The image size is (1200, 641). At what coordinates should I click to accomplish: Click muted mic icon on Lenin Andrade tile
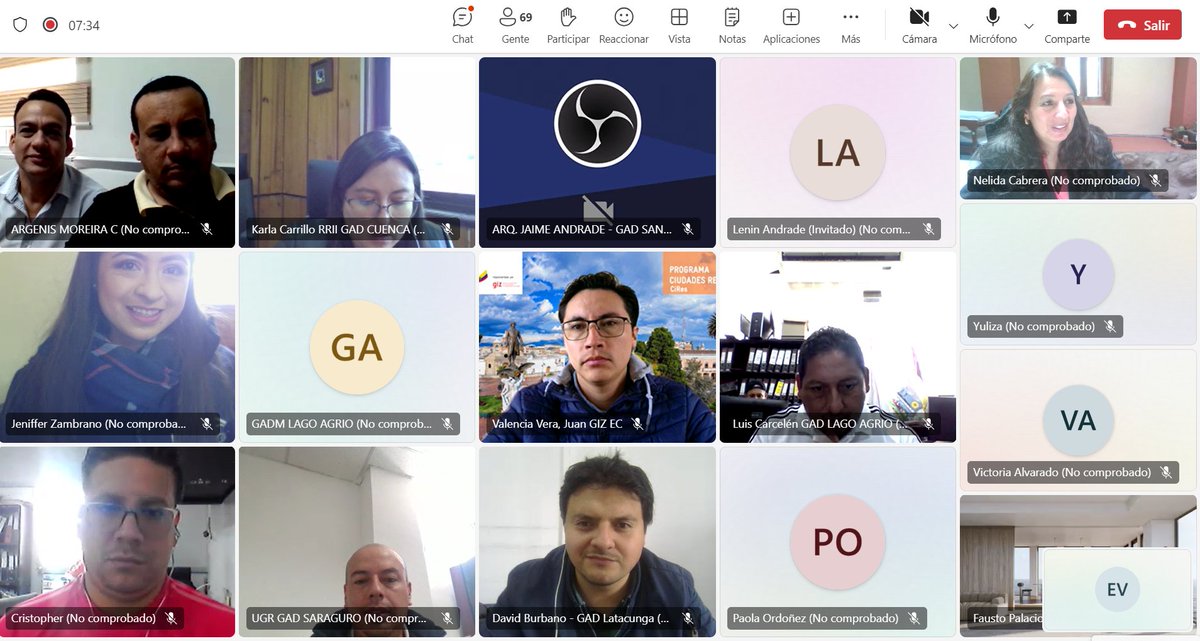click(x=928, y=229)
